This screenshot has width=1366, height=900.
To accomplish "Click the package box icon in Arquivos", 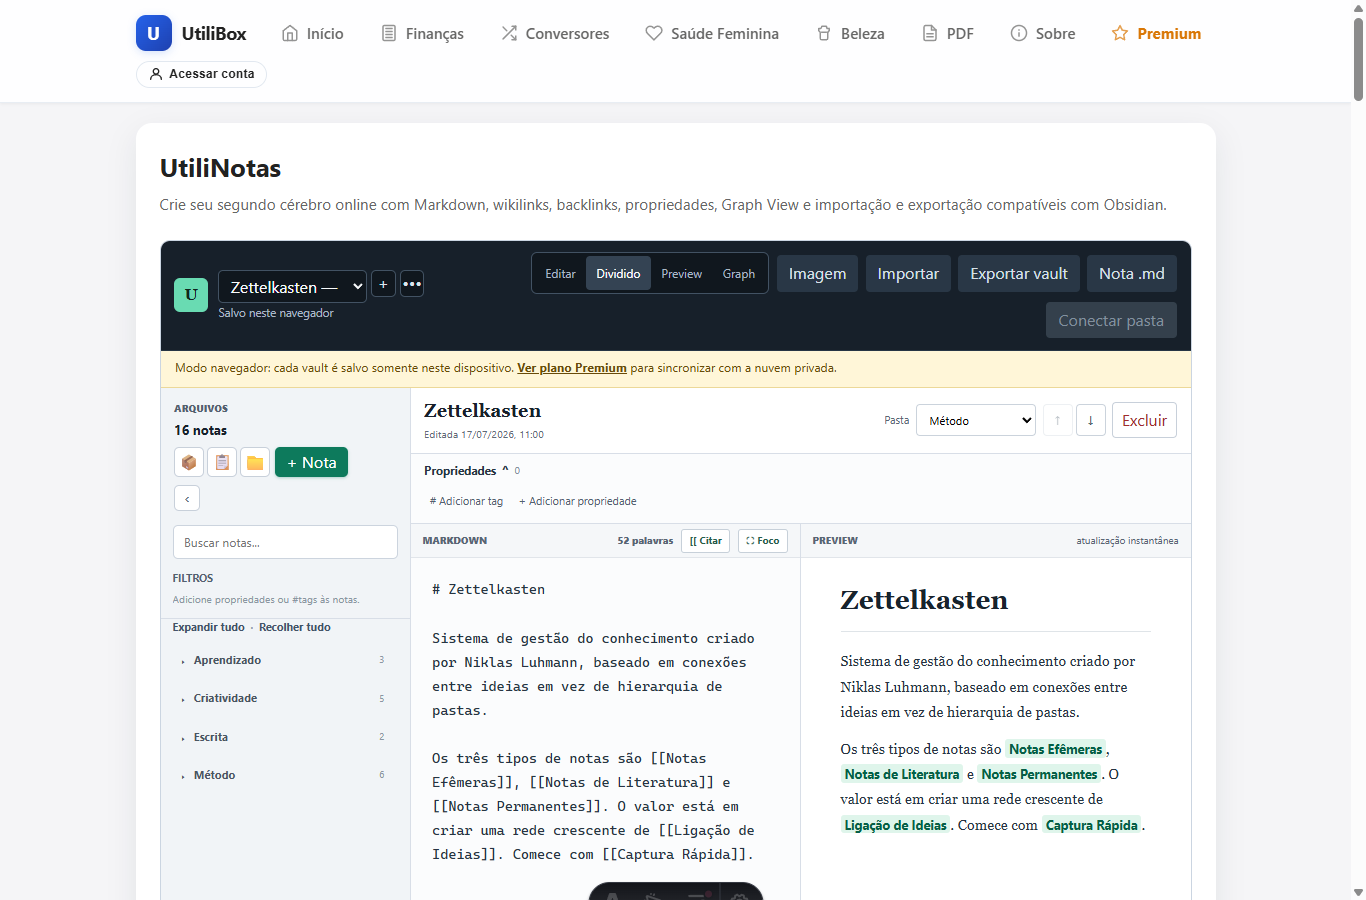I will tap(189, 462).
